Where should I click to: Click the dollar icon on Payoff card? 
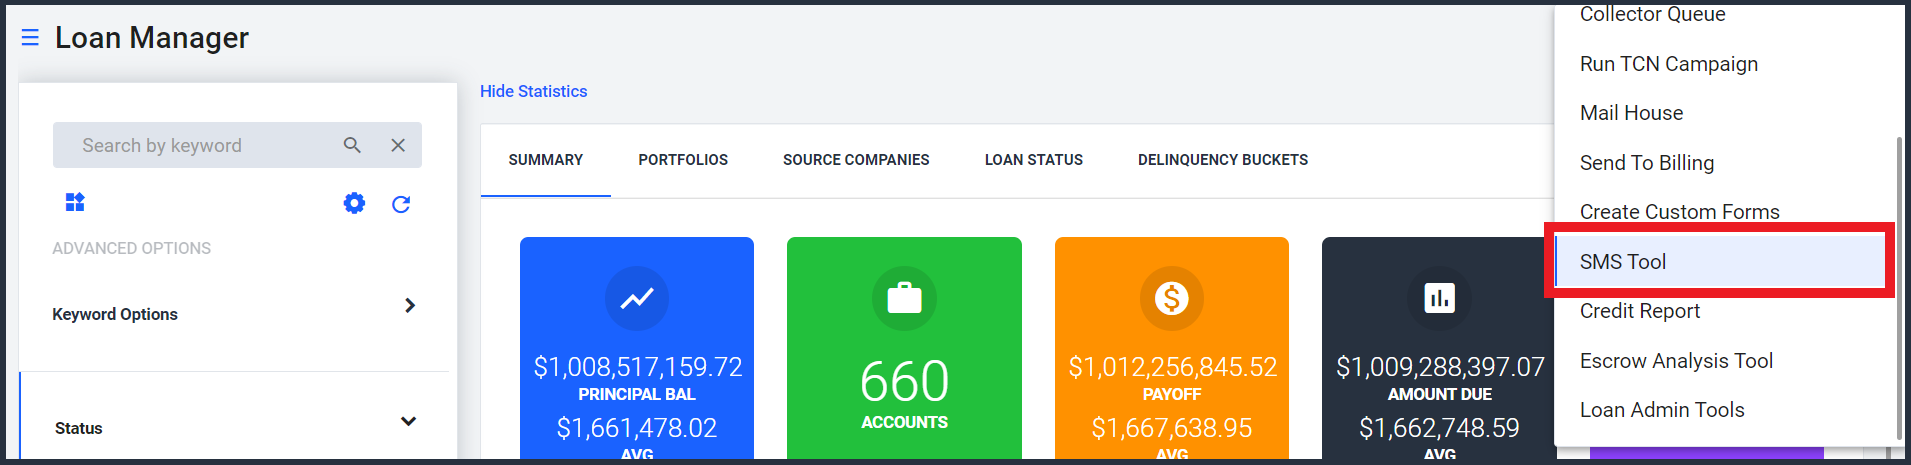(1172, 298)
